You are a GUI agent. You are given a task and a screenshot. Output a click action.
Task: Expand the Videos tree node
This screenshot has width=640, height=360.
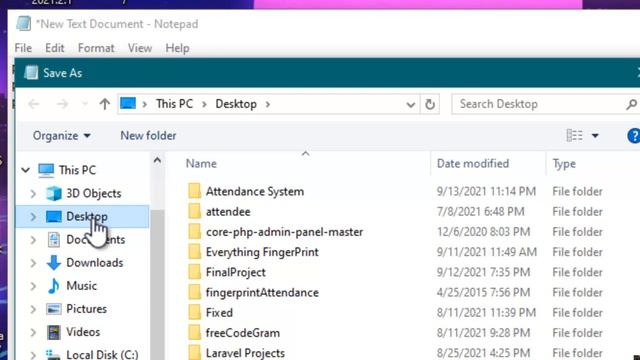[33, 333]
